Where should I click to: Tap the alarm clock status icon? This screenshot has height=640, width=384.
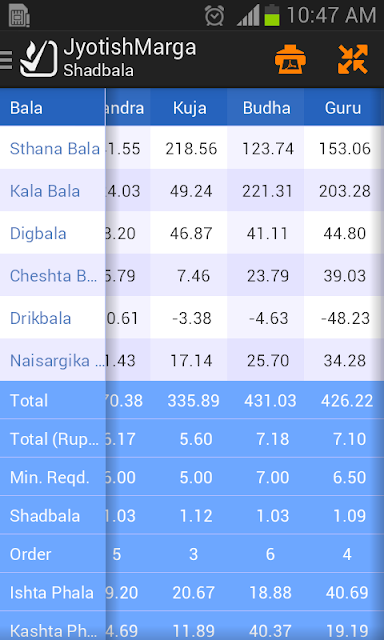coord(214,16)
